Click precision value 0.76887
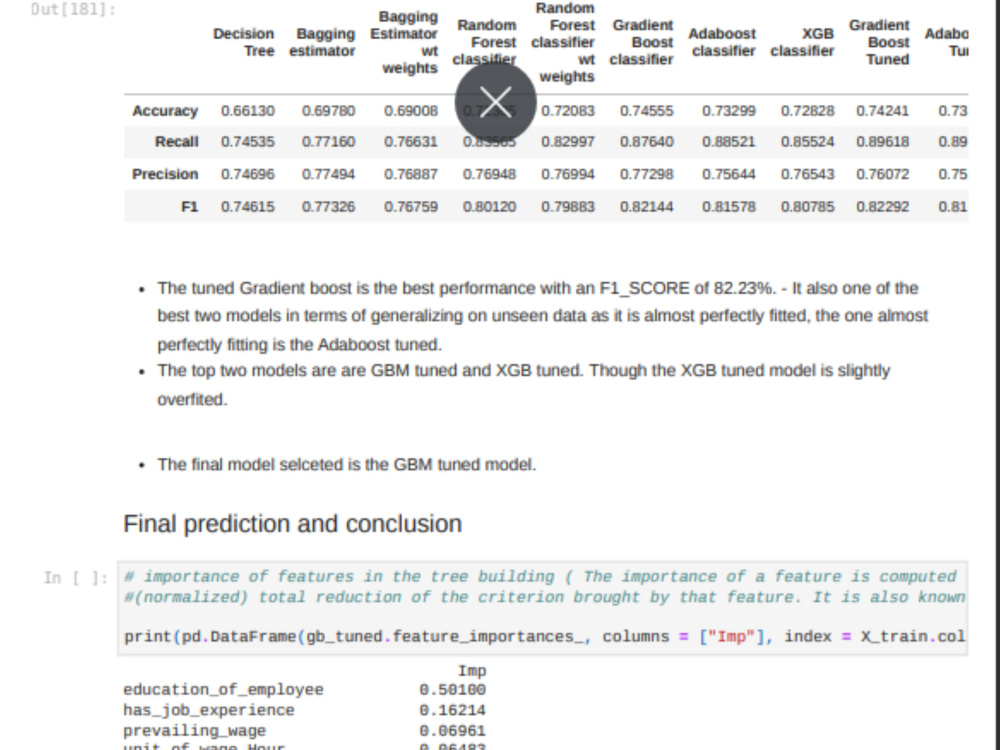This screenshot has height=750, width=1000. (x=411, y=174)
